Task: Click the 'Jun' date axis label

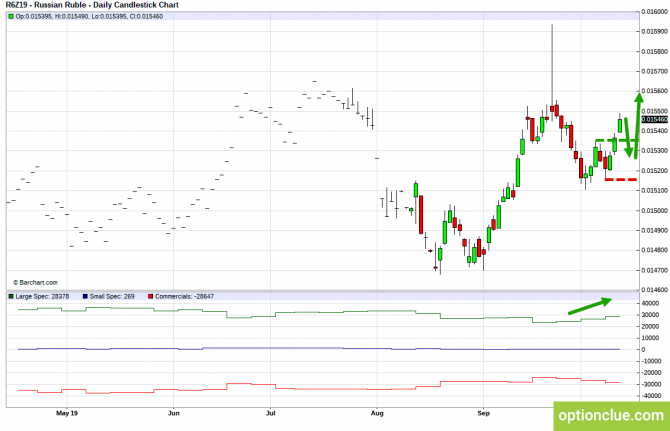Action: click(173, 413)
